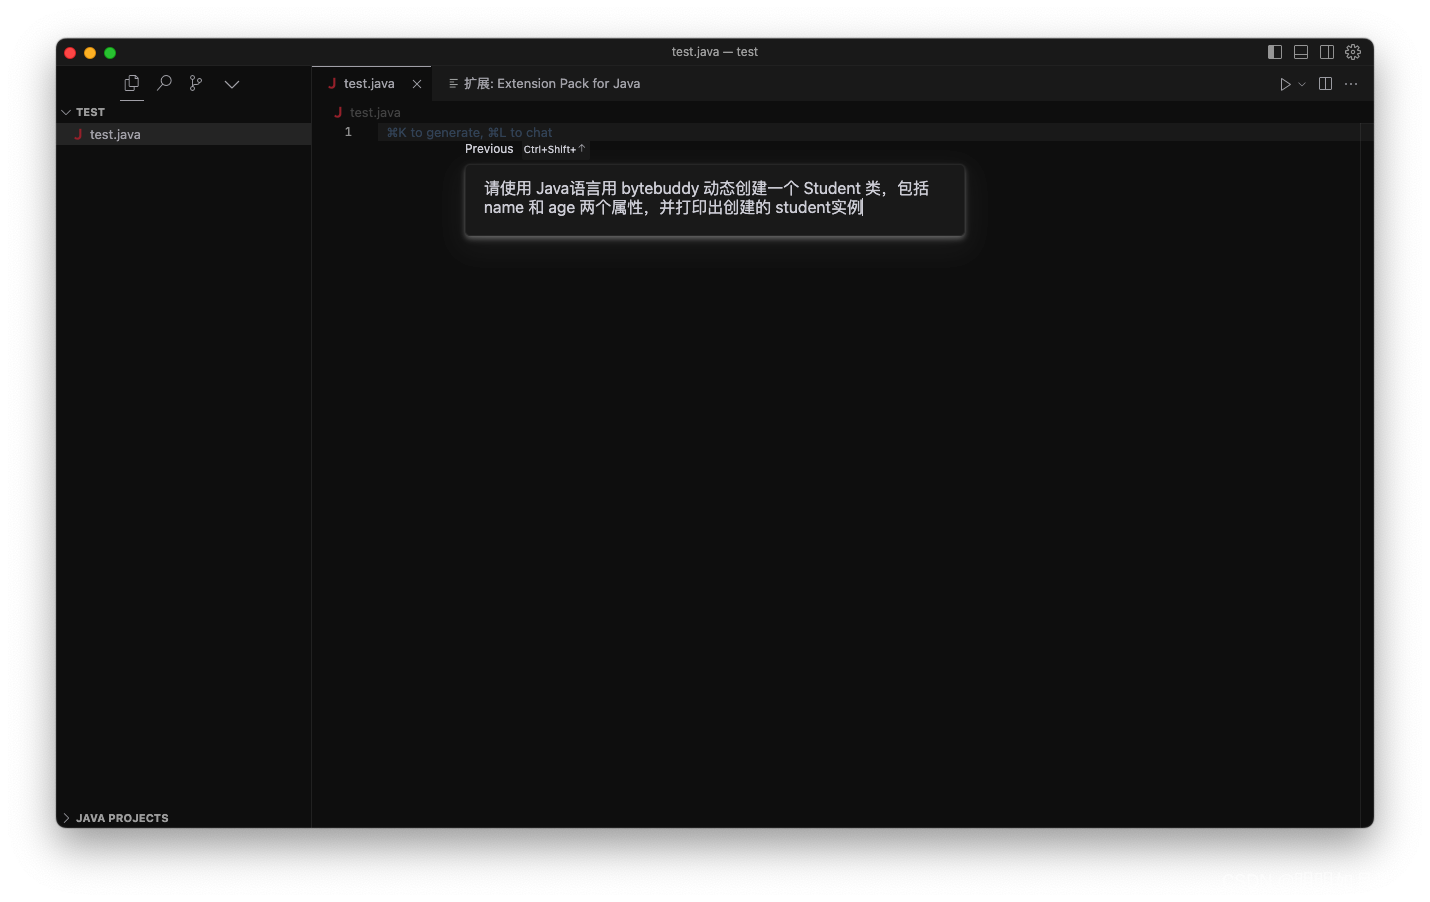This screenshot has height=902, width=1430.
Task: Open the Search view icon
Action: pos(165,83)
